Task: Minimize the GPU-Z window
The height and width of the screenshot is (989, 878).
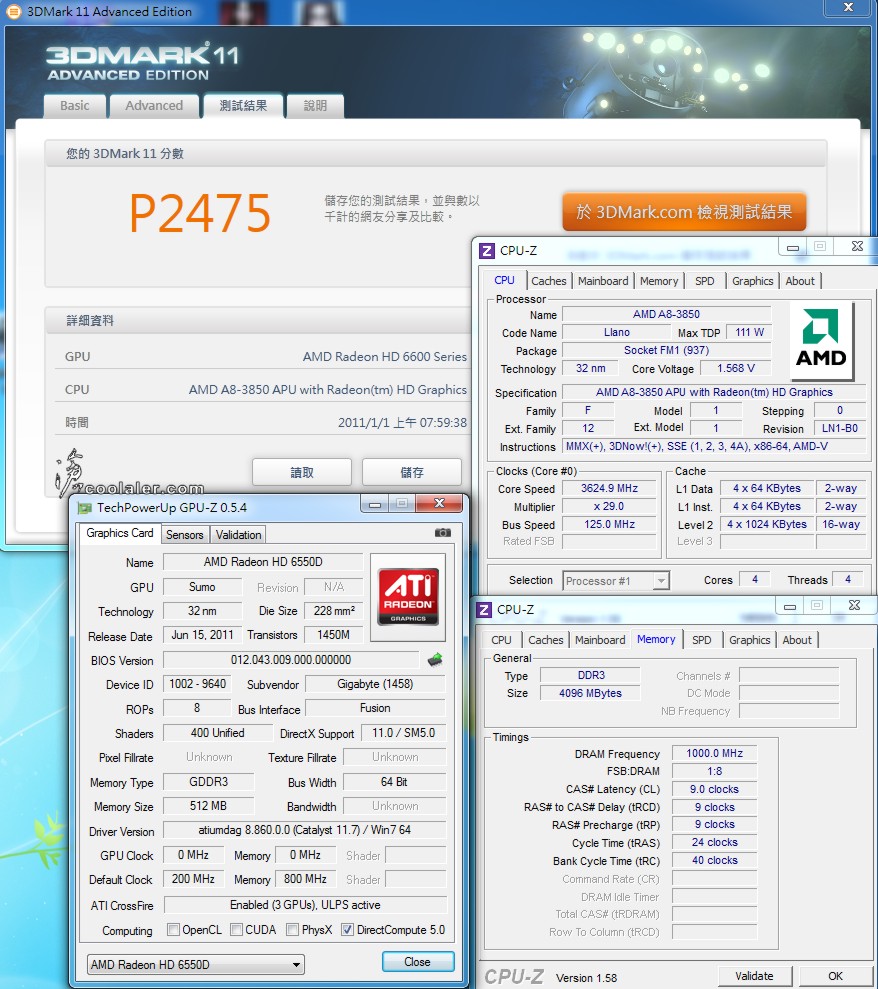Action: point(375,504)
